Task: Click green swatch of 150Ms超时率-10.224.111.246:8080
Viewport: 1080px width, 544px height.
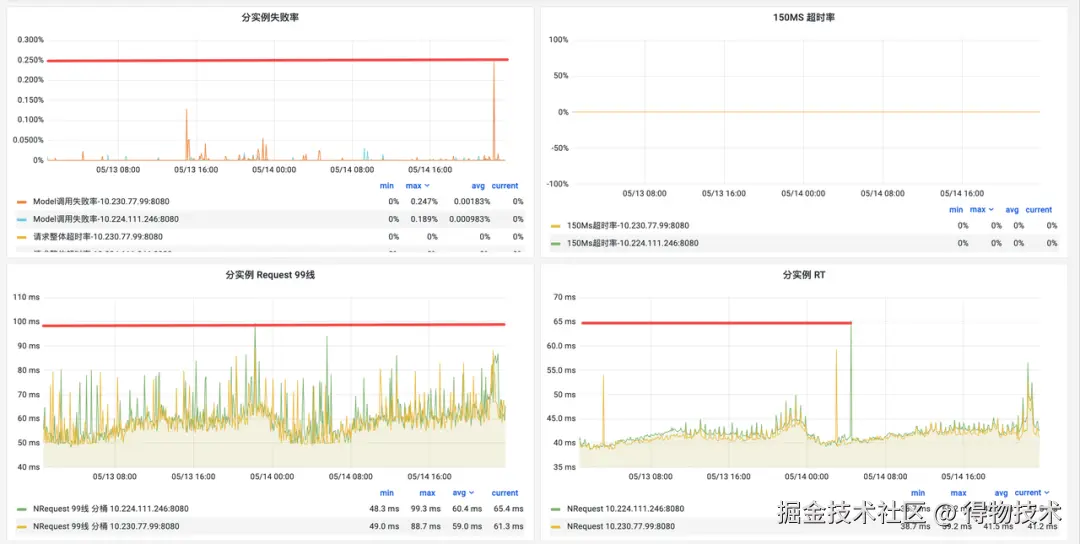Action: pos(555,243)
